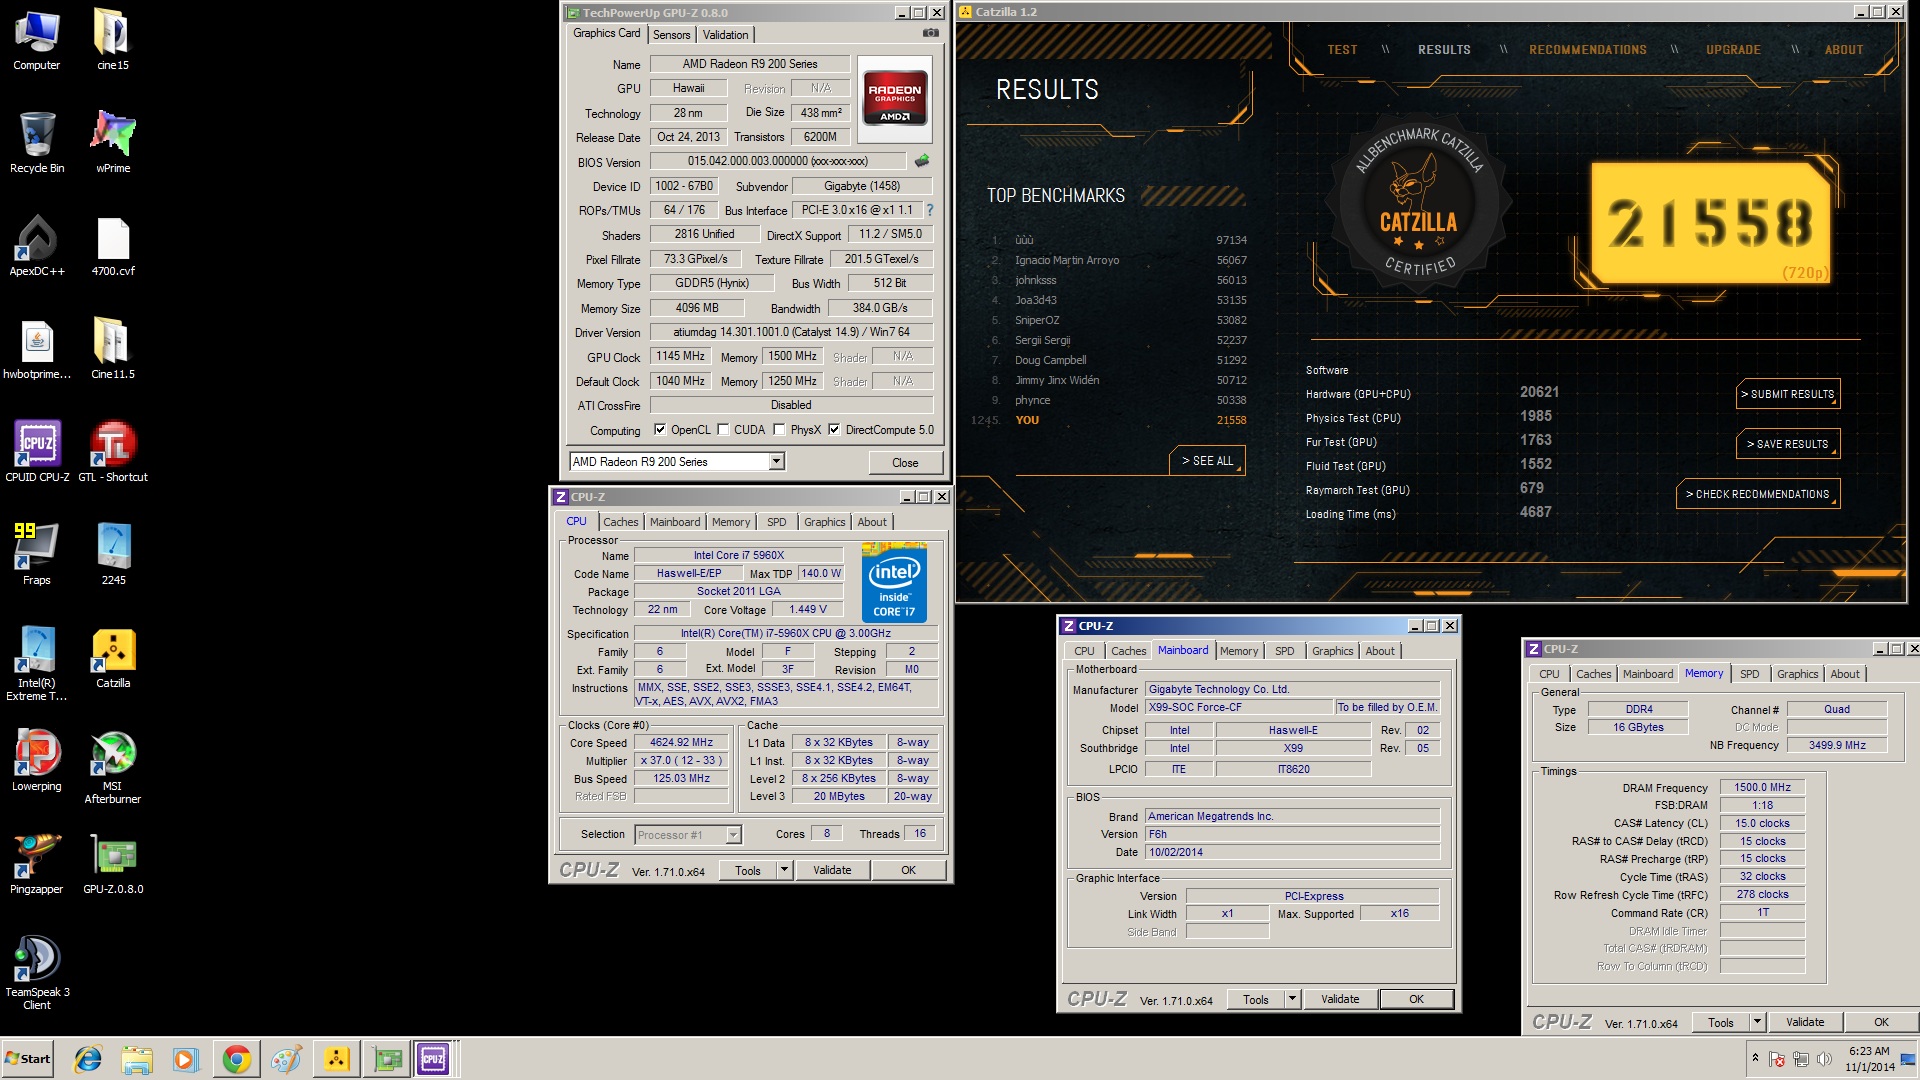Click the DRAM Frequency 1500.0 MHz field
The height and width of the screenshot is (1080, 1920).
[x=1762, y=788]
